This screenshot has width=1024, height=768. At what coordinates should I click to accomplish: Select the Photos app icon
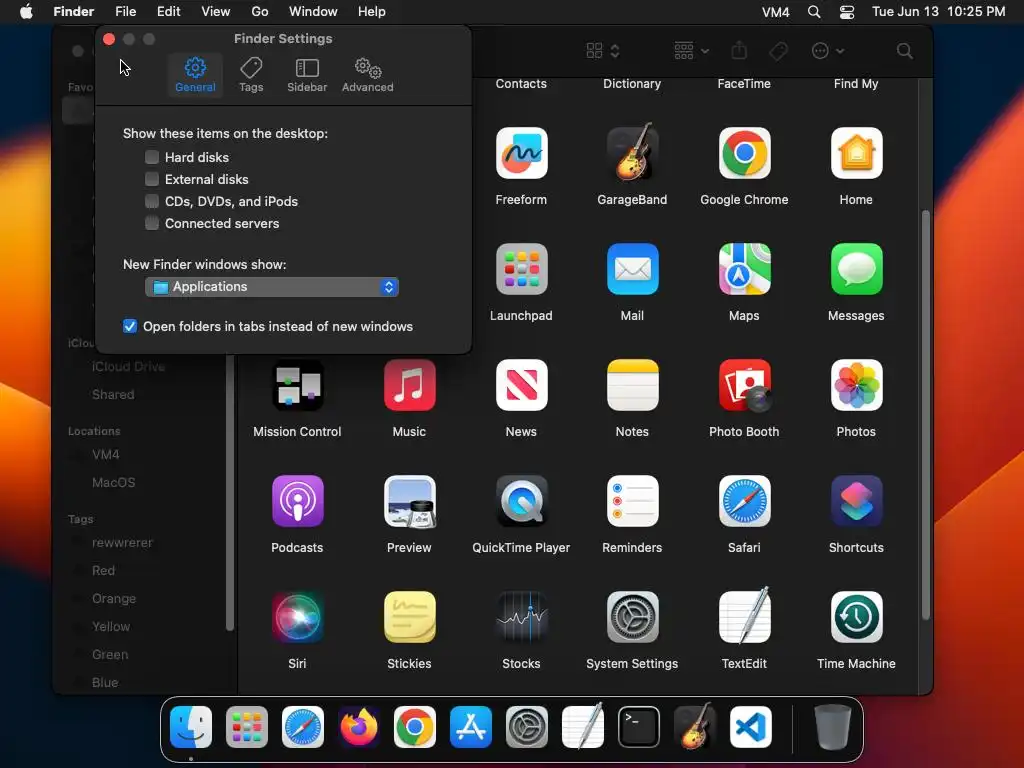click(x=856, y=385)
